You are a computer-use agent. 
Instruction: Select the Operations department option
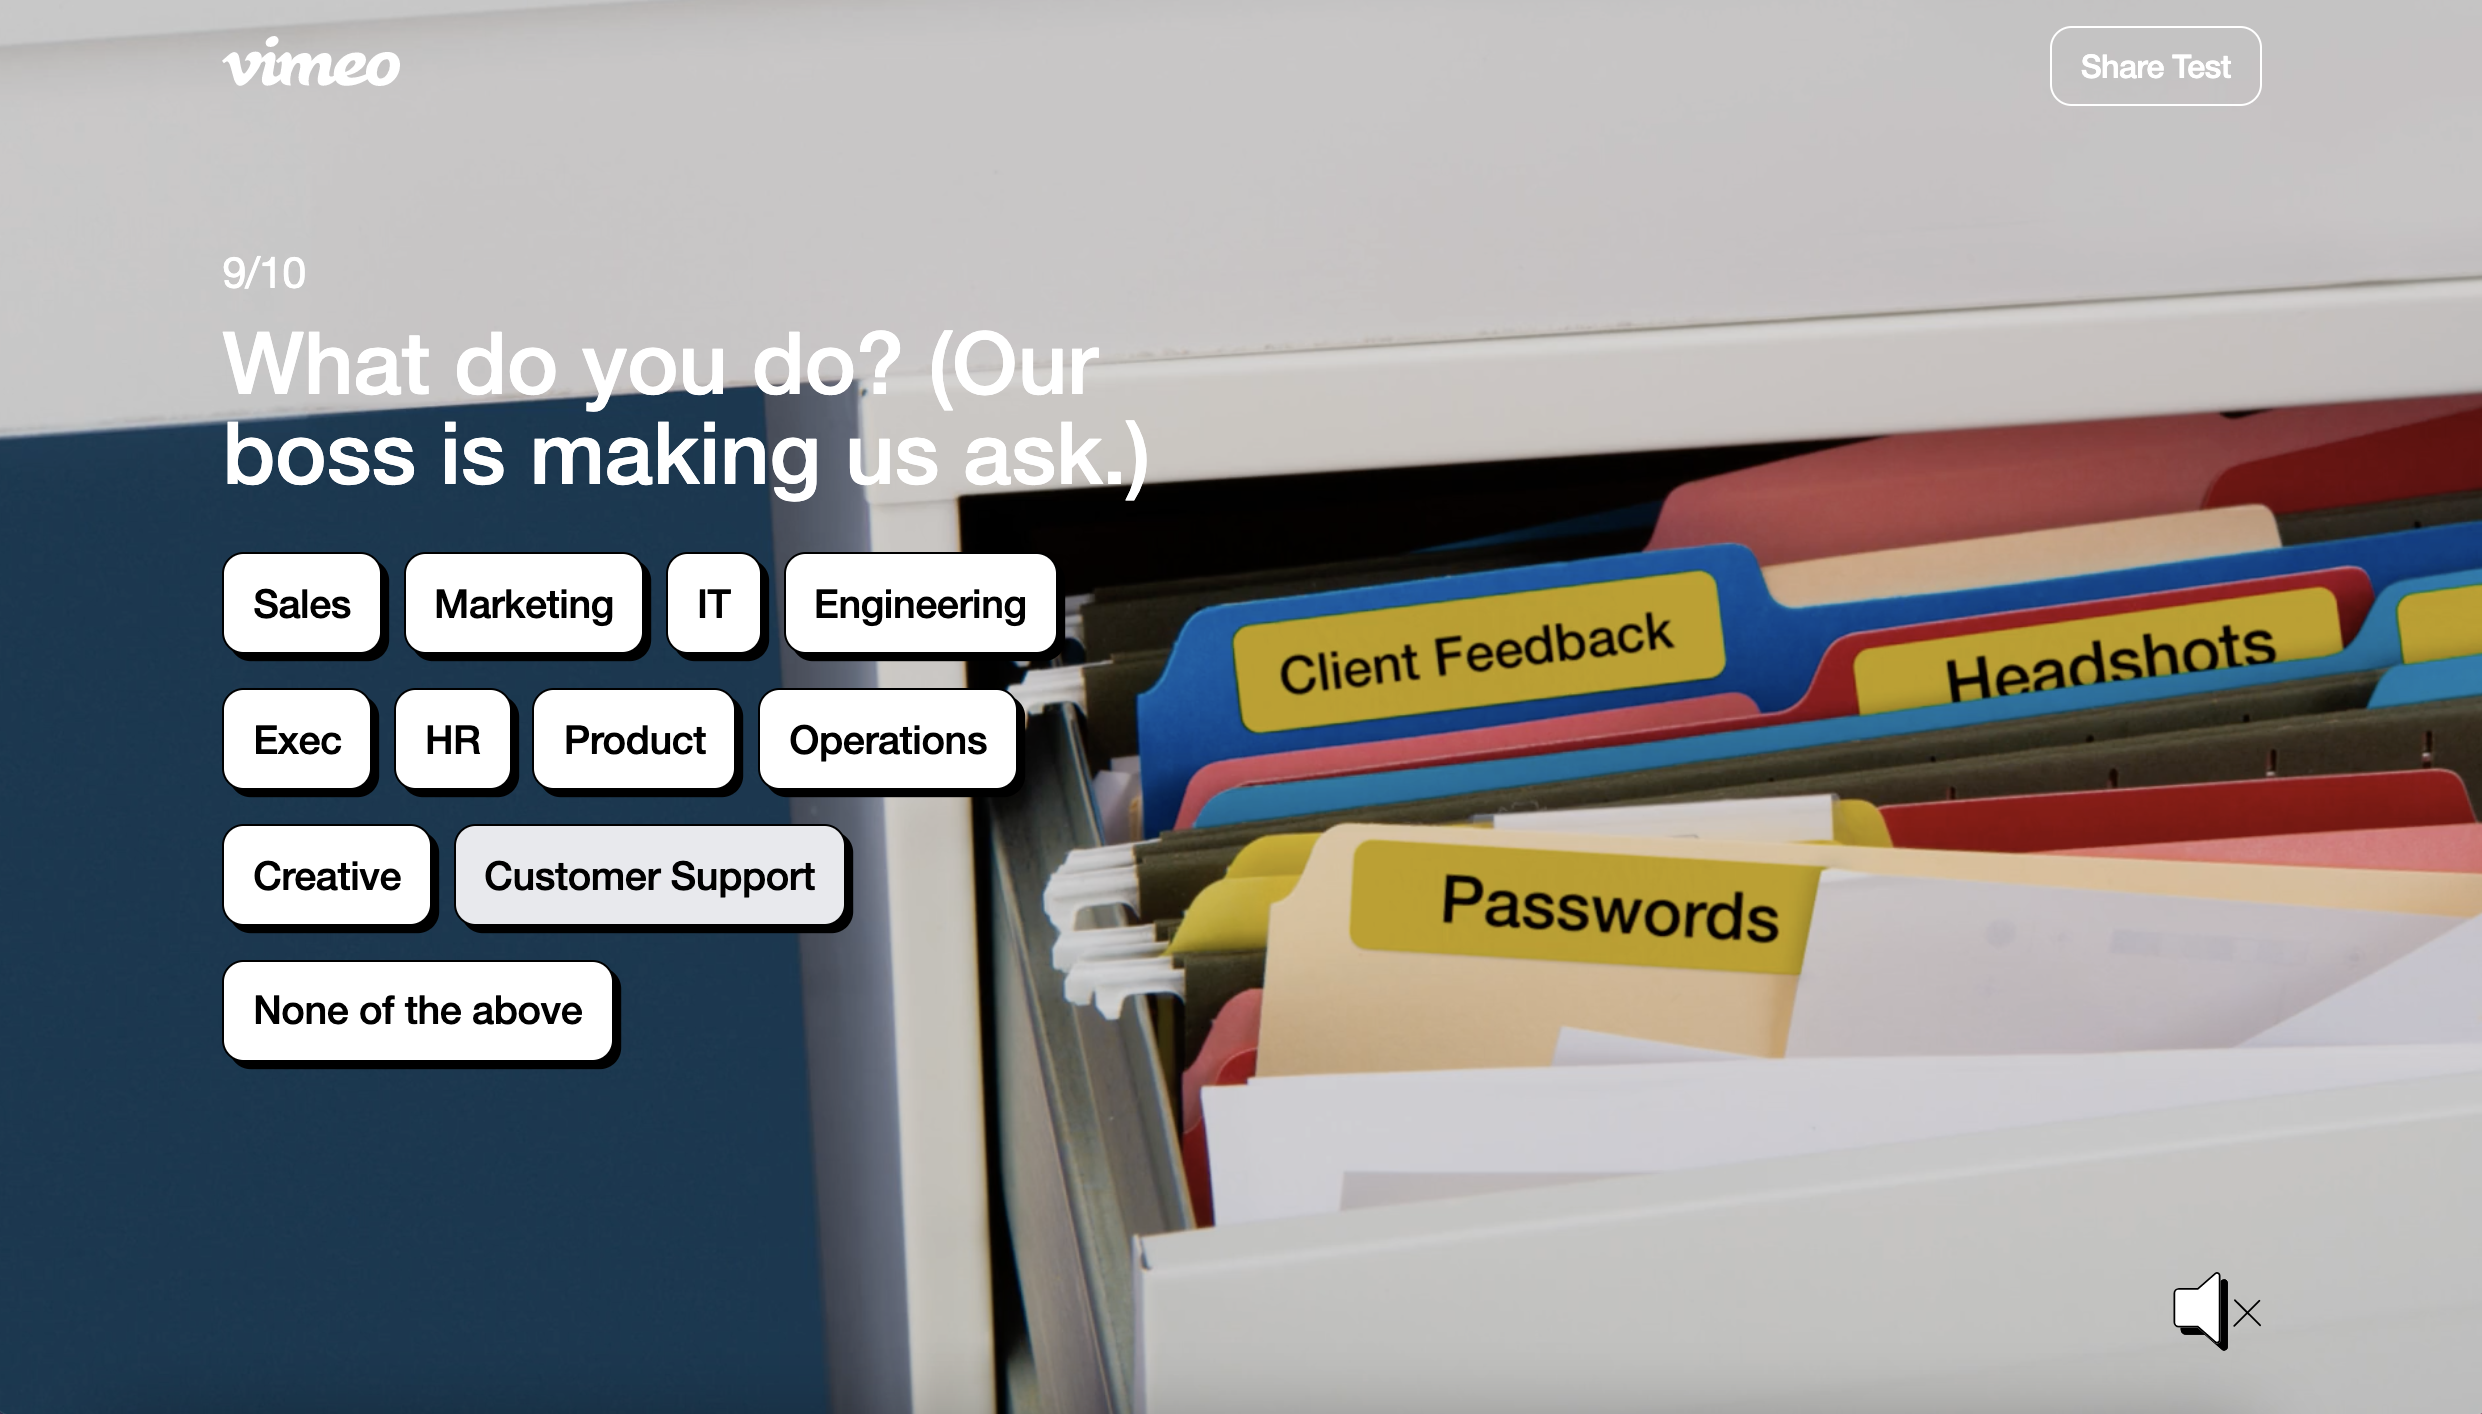point(888,740)
